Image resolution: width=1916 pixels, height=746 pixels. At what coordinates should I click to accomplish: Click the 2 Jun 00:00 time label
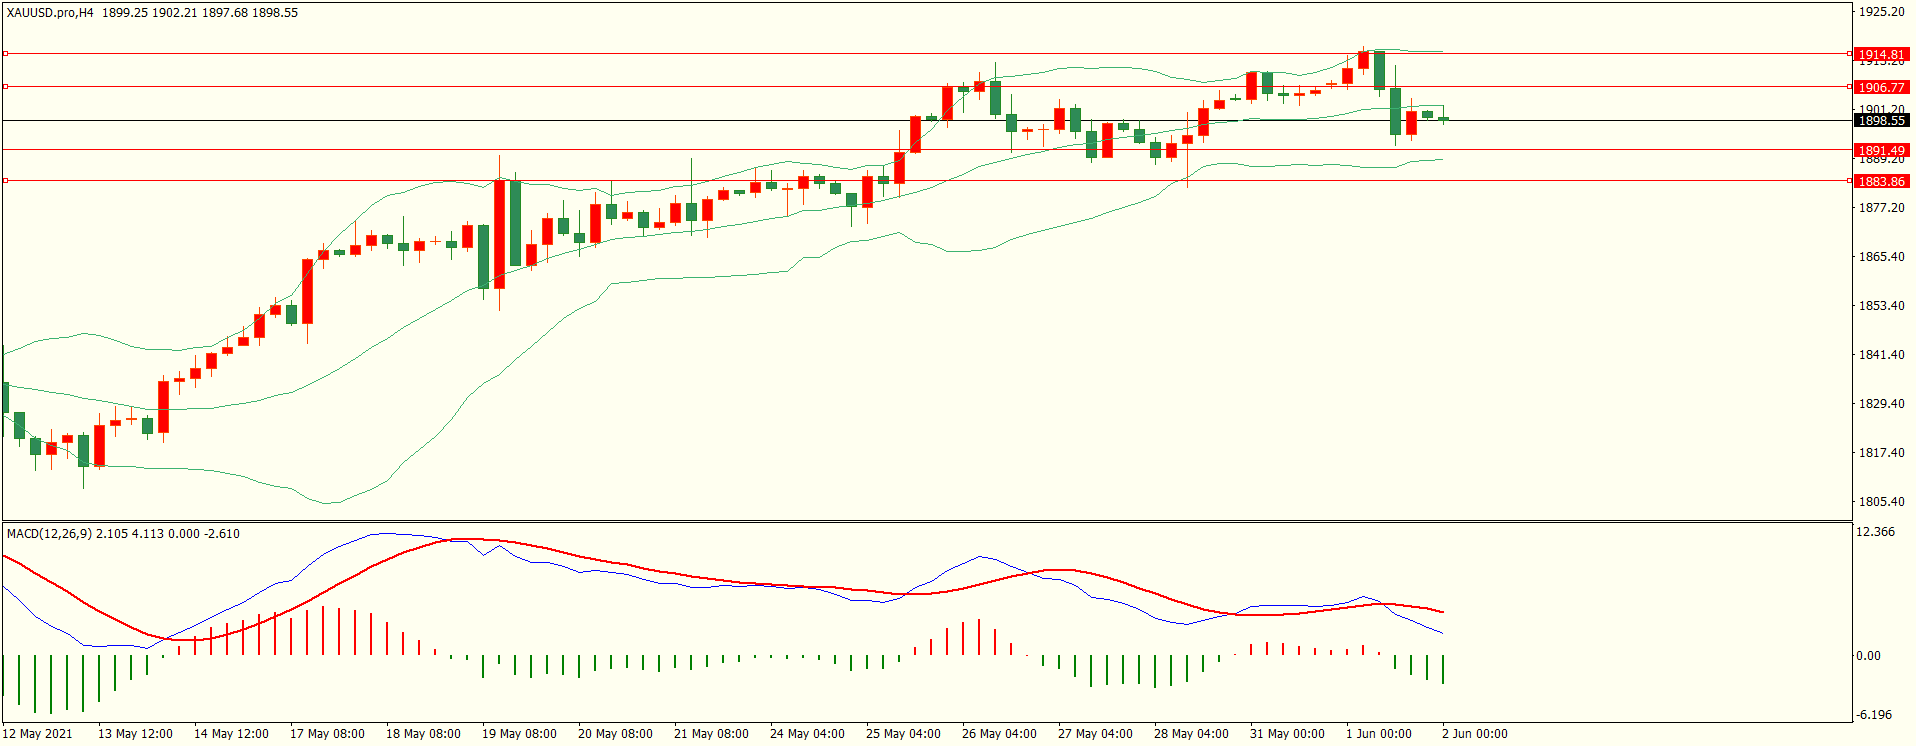tap(1475, 734)
